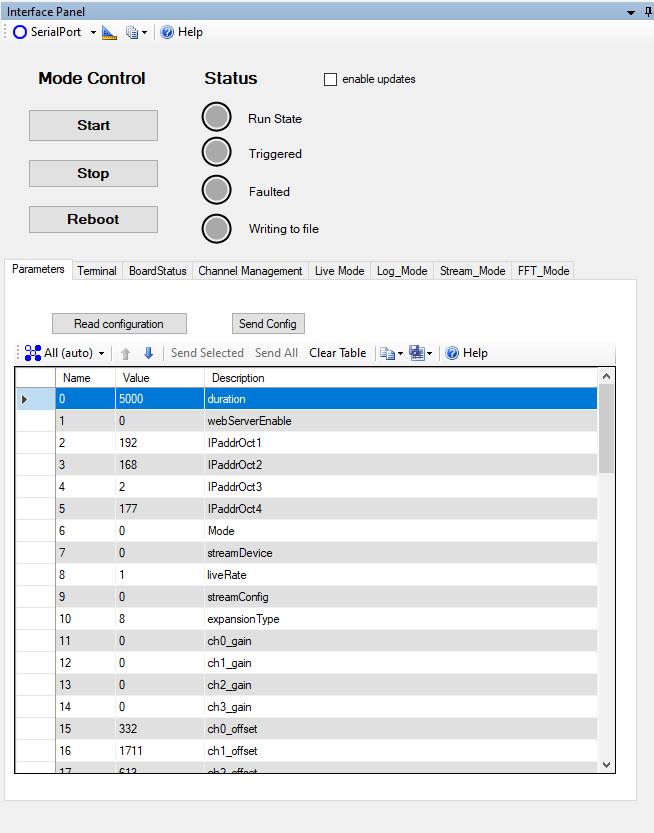Switch to the Channel Management tab
This screenshot has height=833, width=654.
(250, 271)
